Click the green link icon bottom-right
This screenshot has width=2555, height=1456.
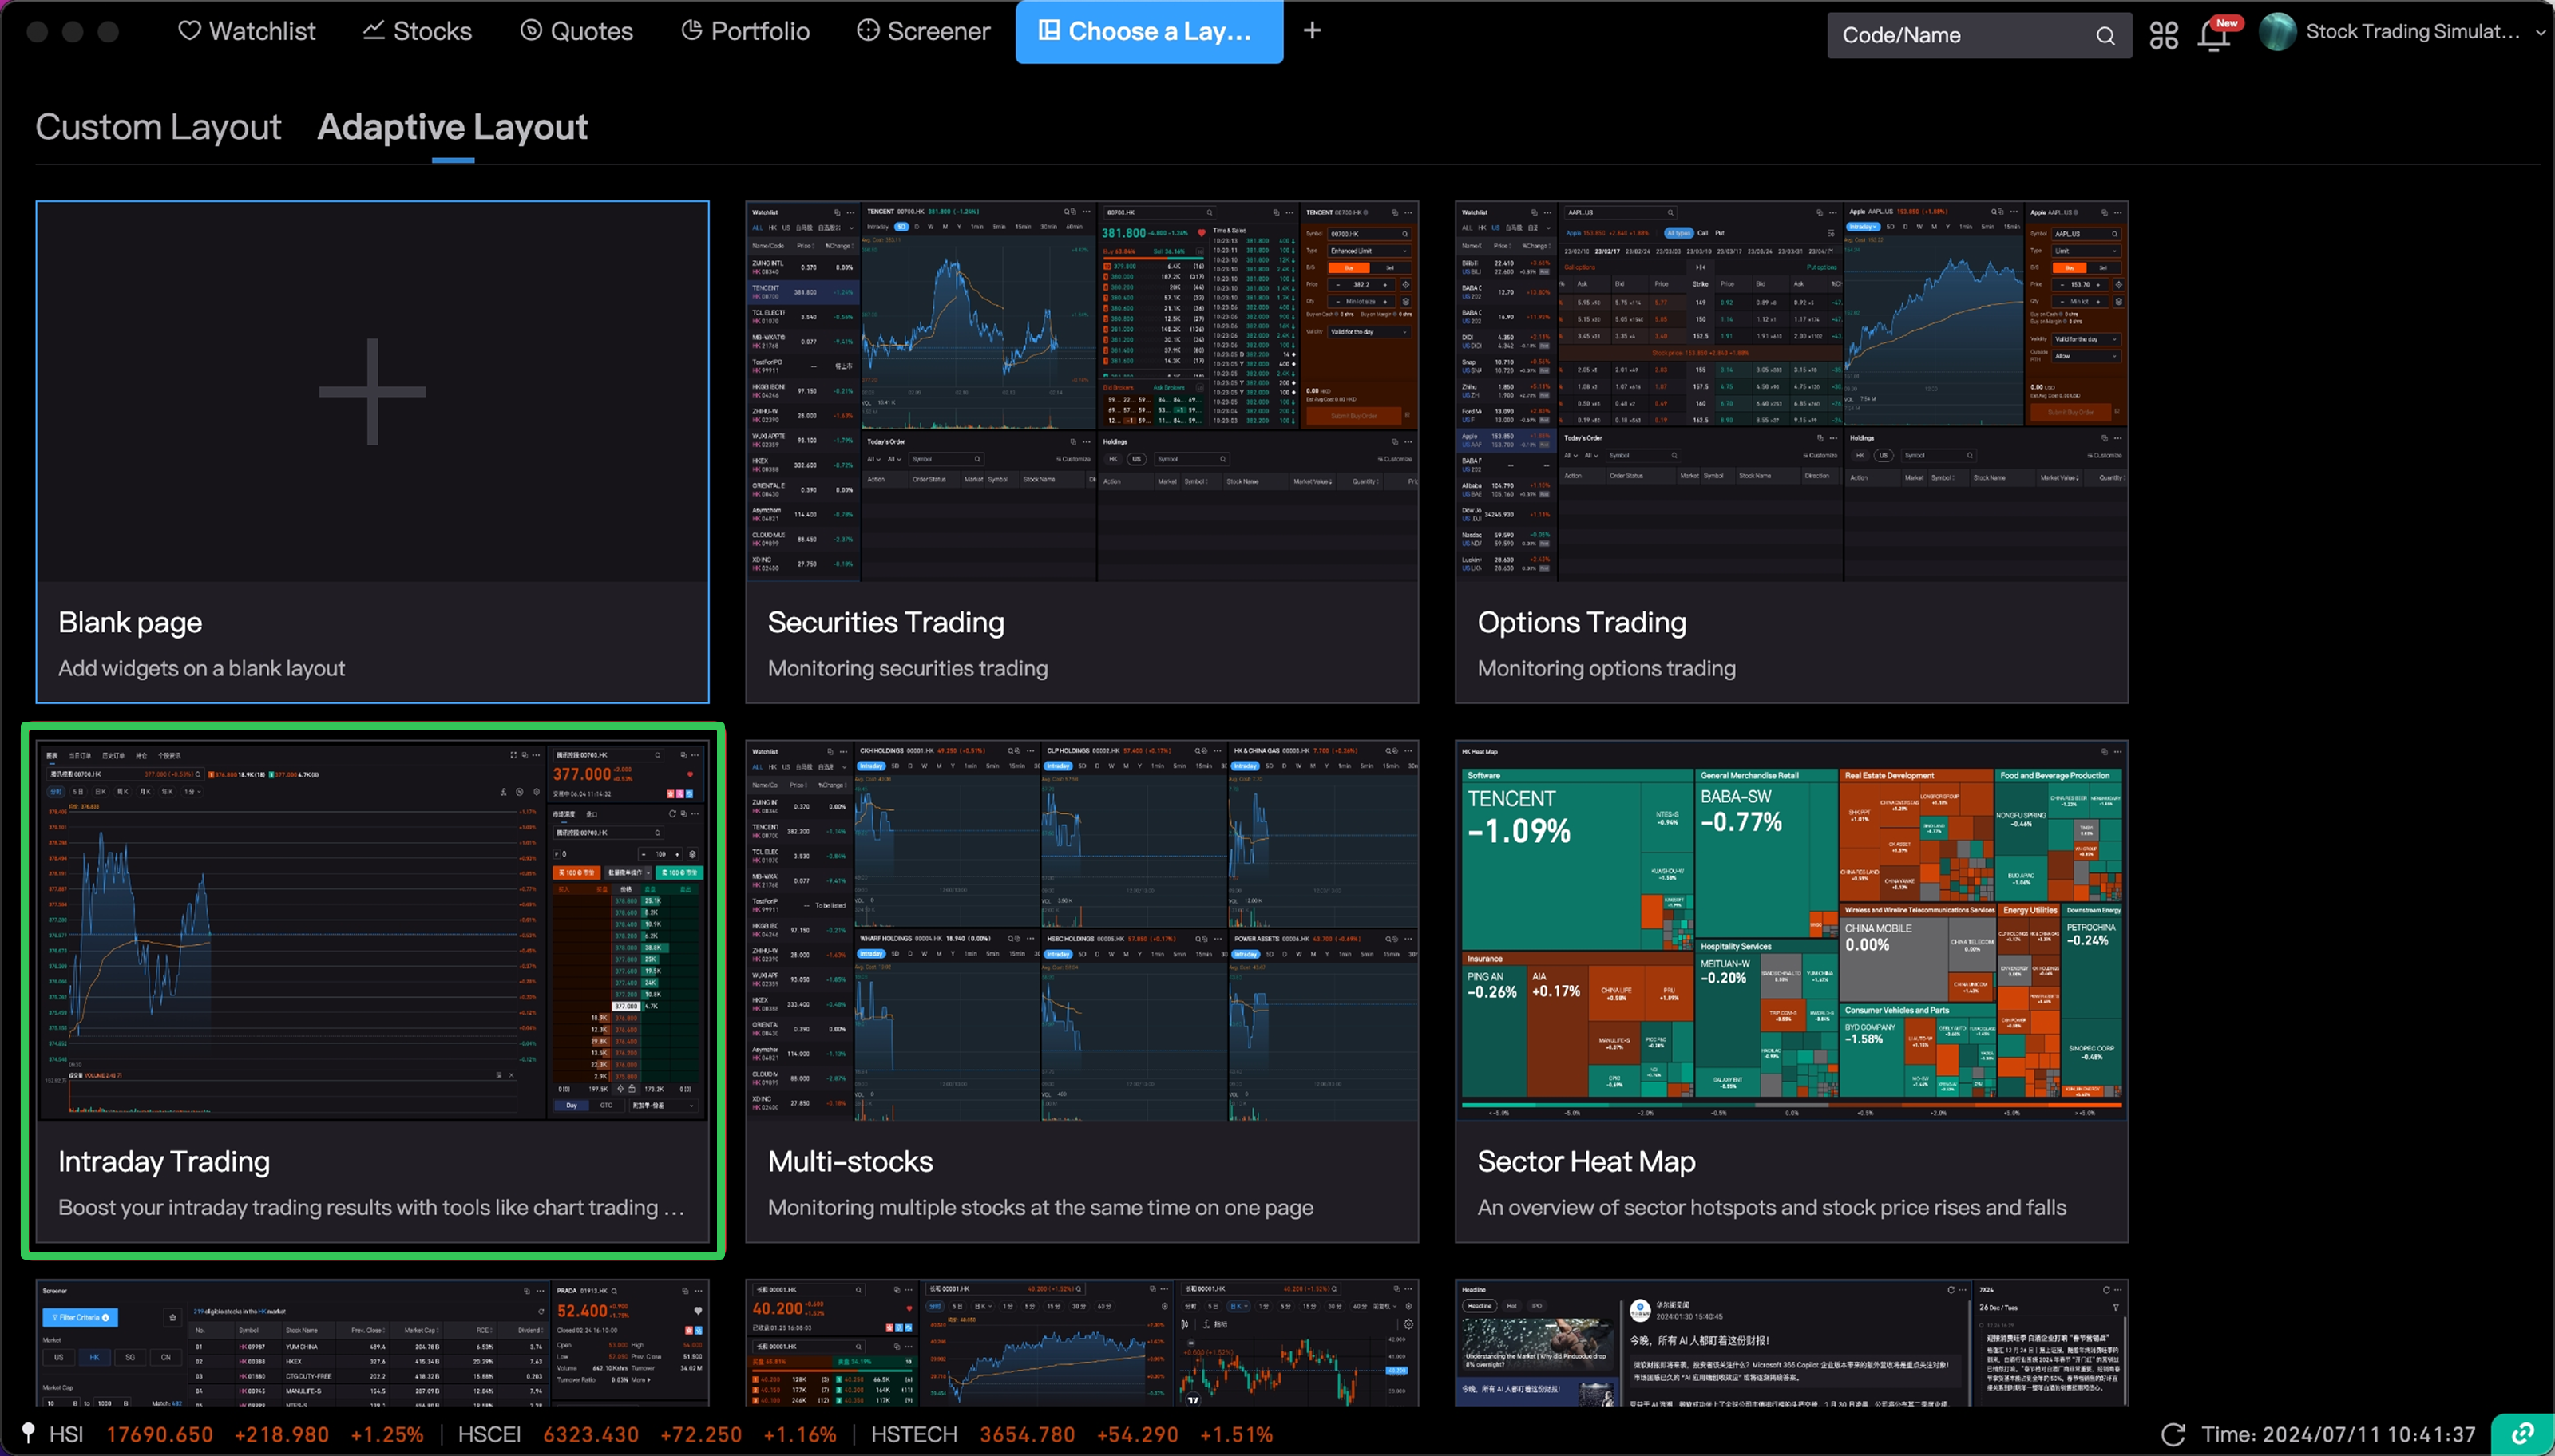(x=2522, y=1434)
